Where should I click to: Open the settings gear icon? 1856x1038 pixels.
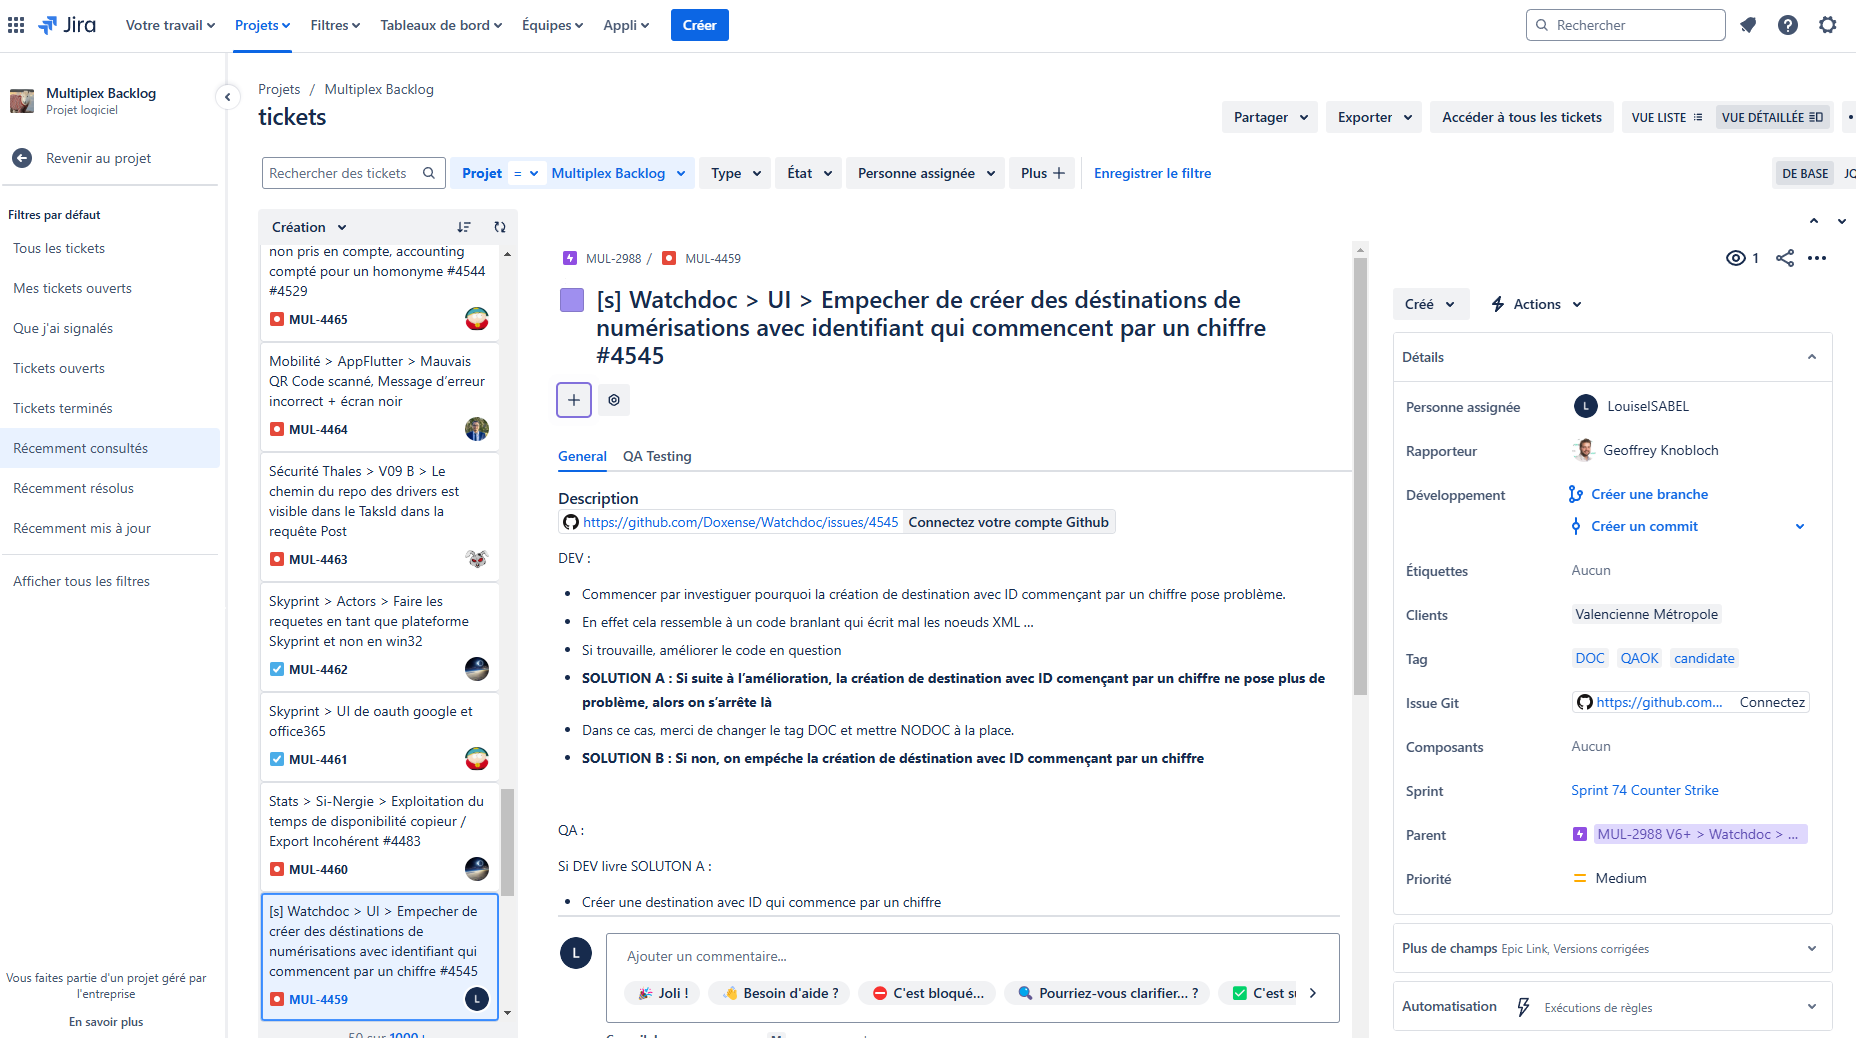coord(1828,25)
